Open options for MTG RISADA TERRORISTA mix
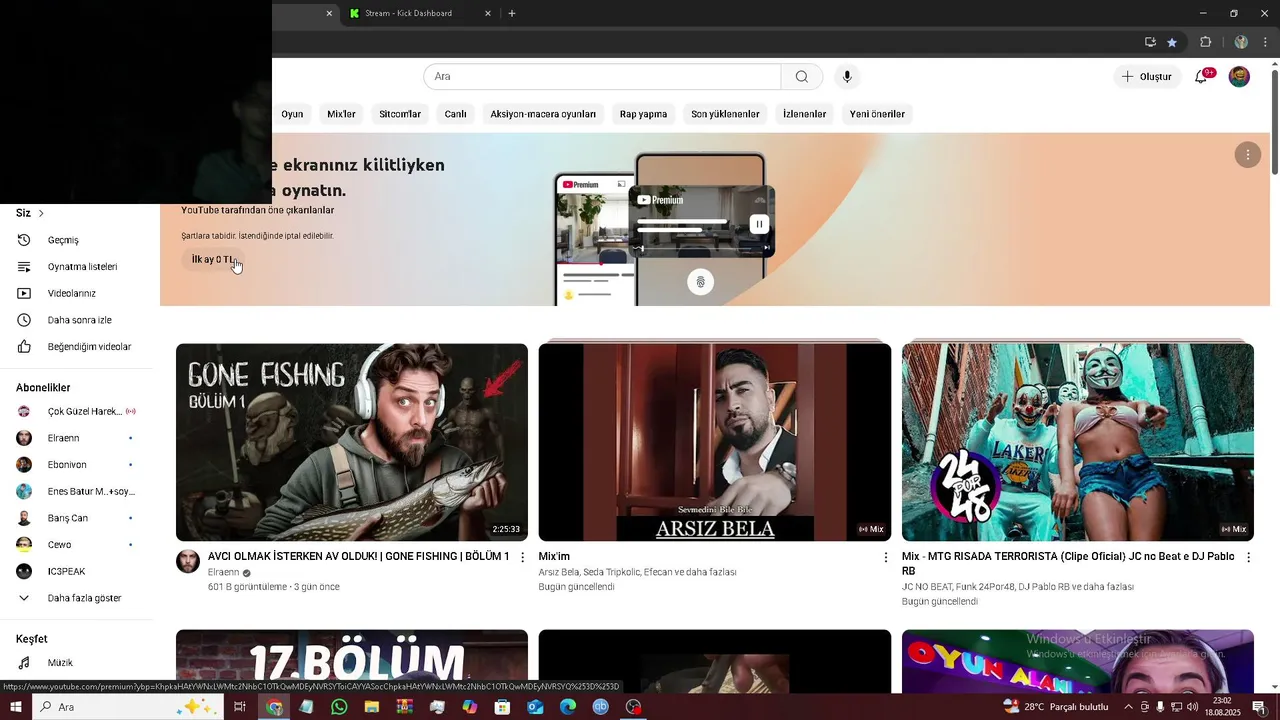This screenshot has width=1280, height=720. click(x=1248, y=557)
